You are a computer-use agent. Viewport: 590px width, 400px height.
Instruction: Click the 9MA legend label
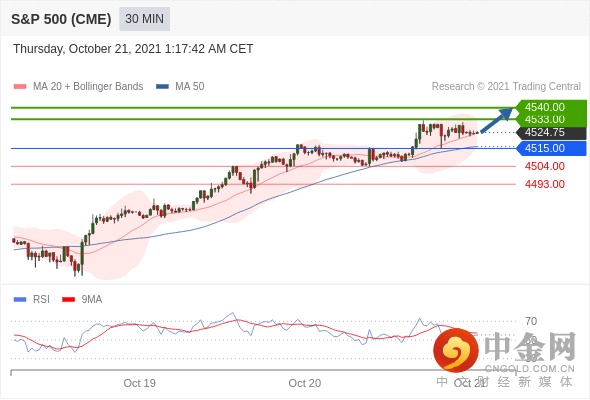coord(92,300)
